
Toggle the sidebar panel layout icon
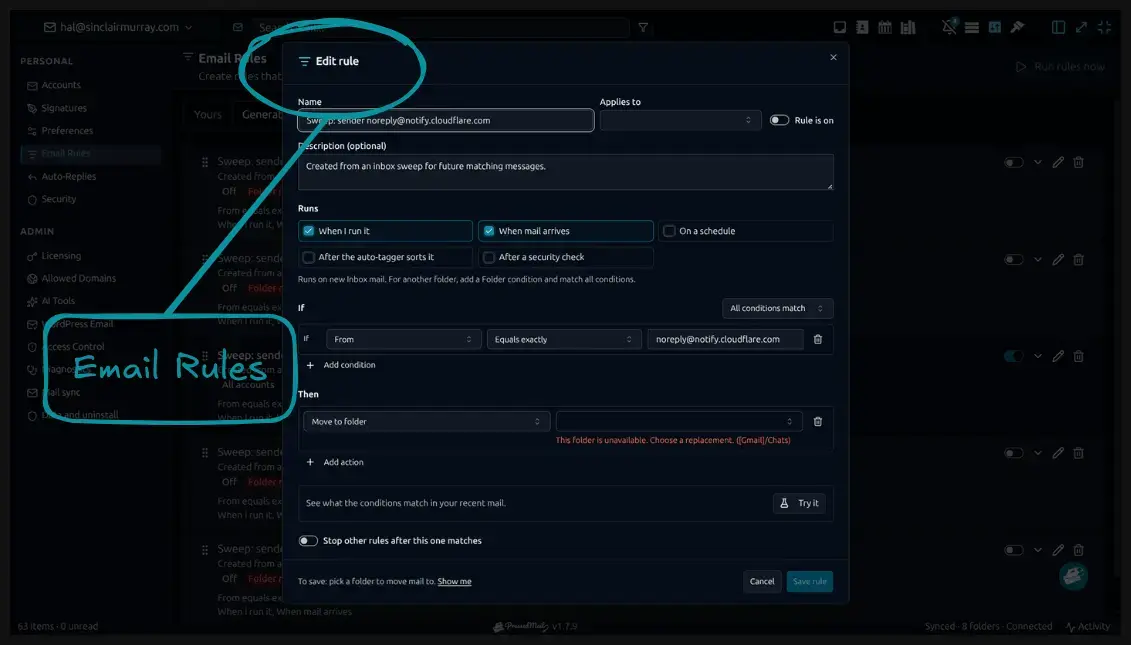[1058, 27]
